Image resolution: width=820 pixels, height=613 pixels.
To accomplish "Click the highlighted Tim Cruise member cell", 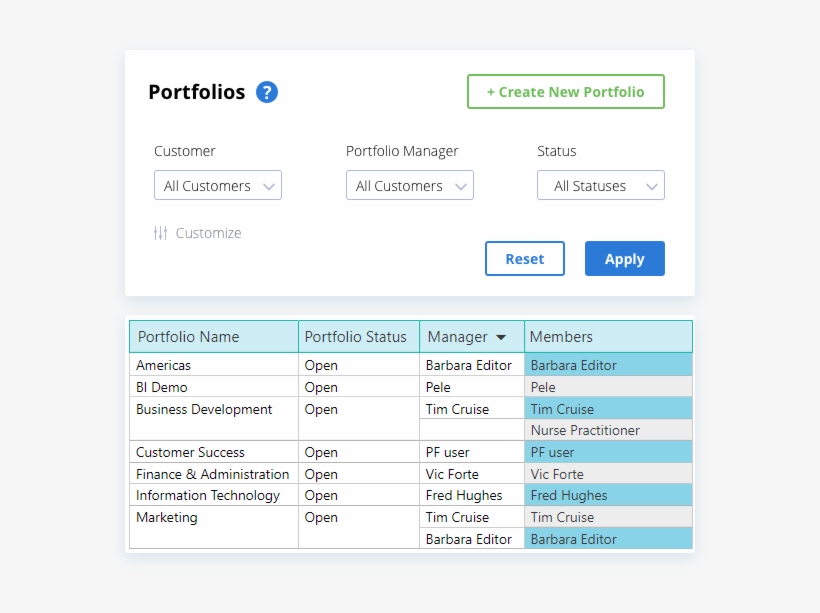I will [x=564, y=409].
